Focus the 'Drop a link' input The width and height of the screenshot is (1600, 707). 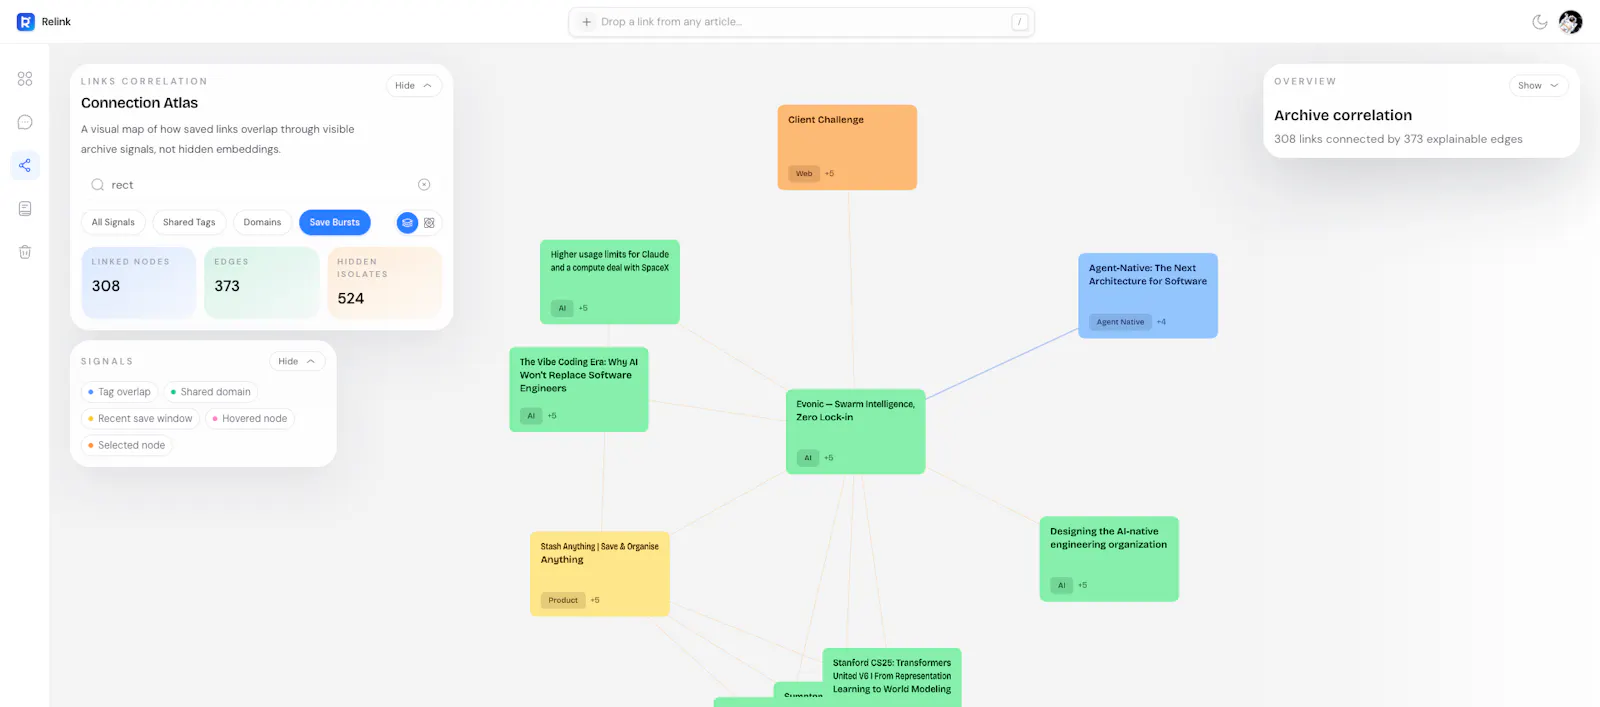point(802,22)
